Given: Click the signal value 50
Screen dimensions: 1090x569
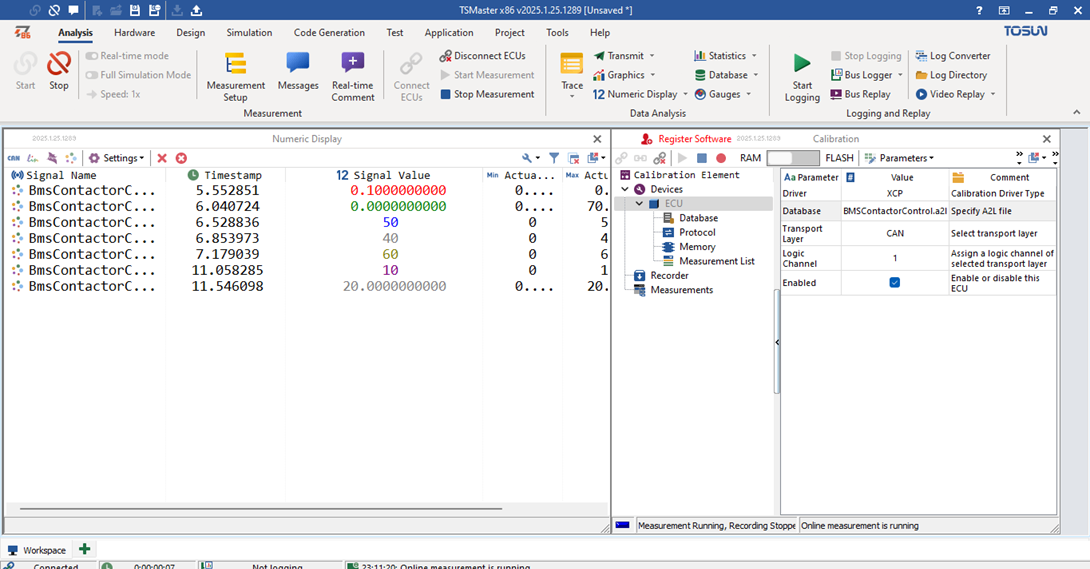Looking at the screenshot, I should coord(390,222).
